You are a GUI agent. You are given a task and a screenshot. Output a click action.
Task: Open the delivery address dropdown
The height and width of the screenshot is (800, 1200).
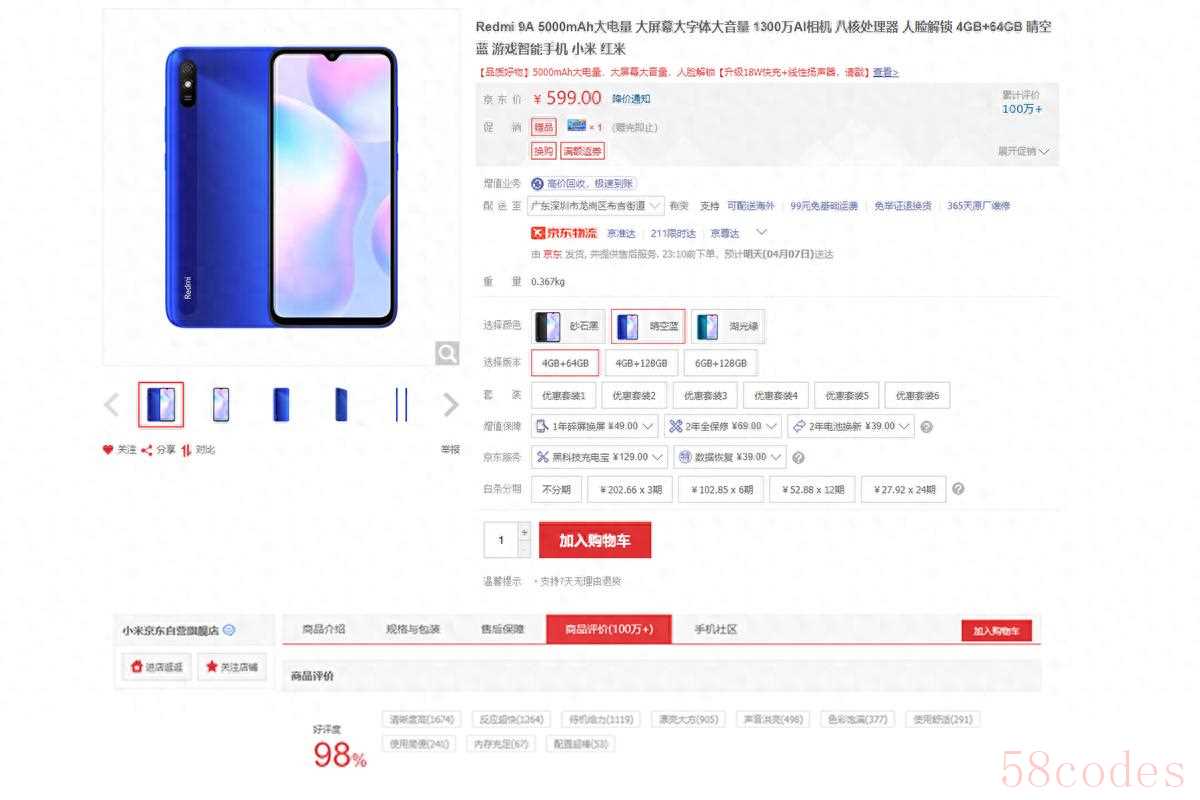click(x=596, y=205)
